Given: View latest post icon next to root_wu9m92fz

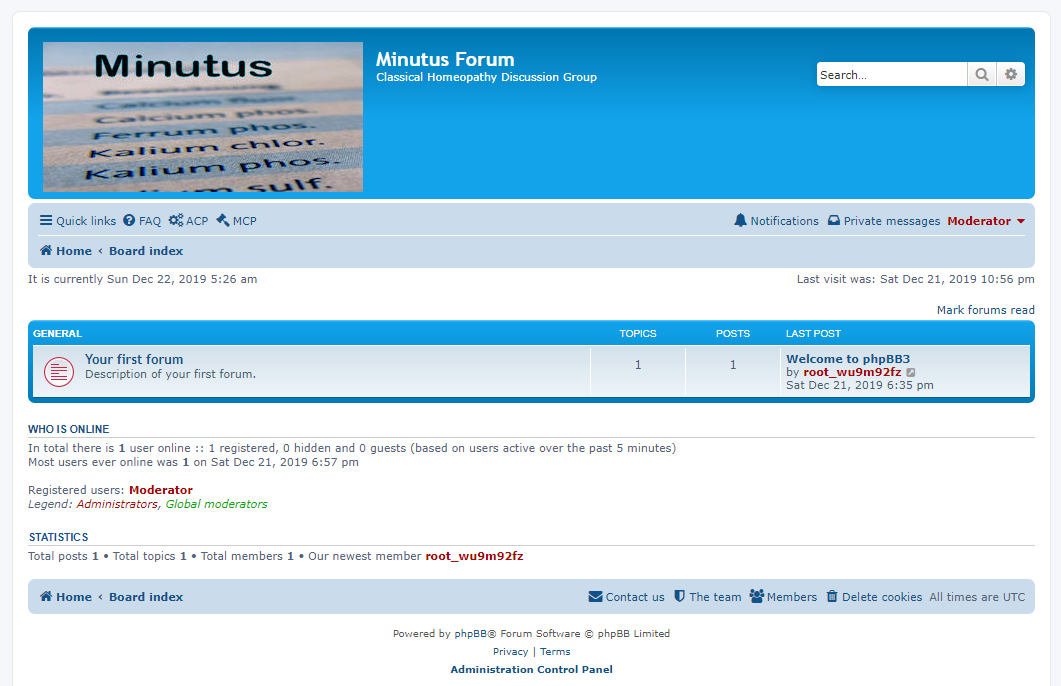Looking at the screenshot, I should tap(911, 373).
